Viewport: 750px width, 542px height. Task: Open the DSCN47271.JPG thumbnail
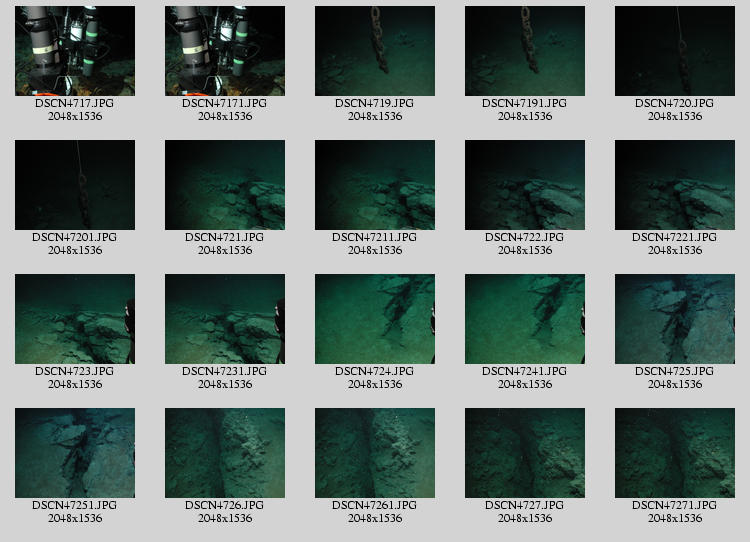[x=675, y=453]
